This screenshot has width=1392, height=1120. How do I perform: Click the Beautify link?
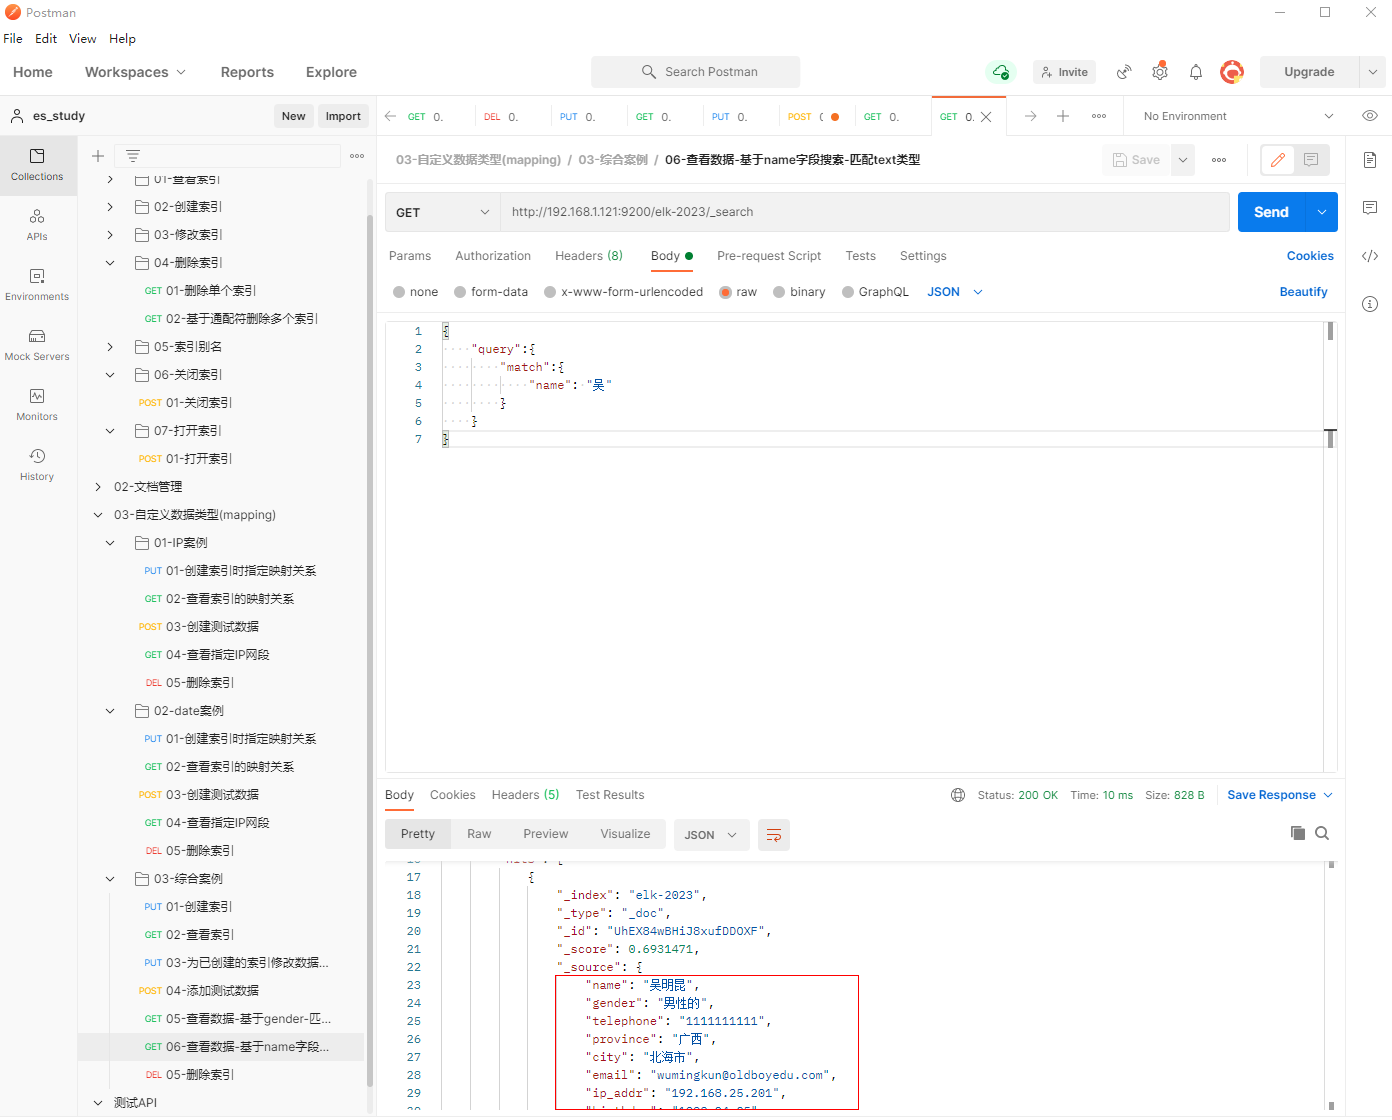(x=1303, y=292)
